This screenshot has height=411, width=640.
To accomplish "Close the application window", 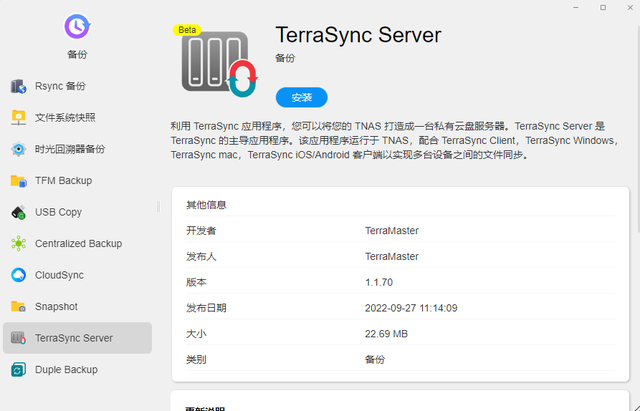I will click(x=630, y=8).
